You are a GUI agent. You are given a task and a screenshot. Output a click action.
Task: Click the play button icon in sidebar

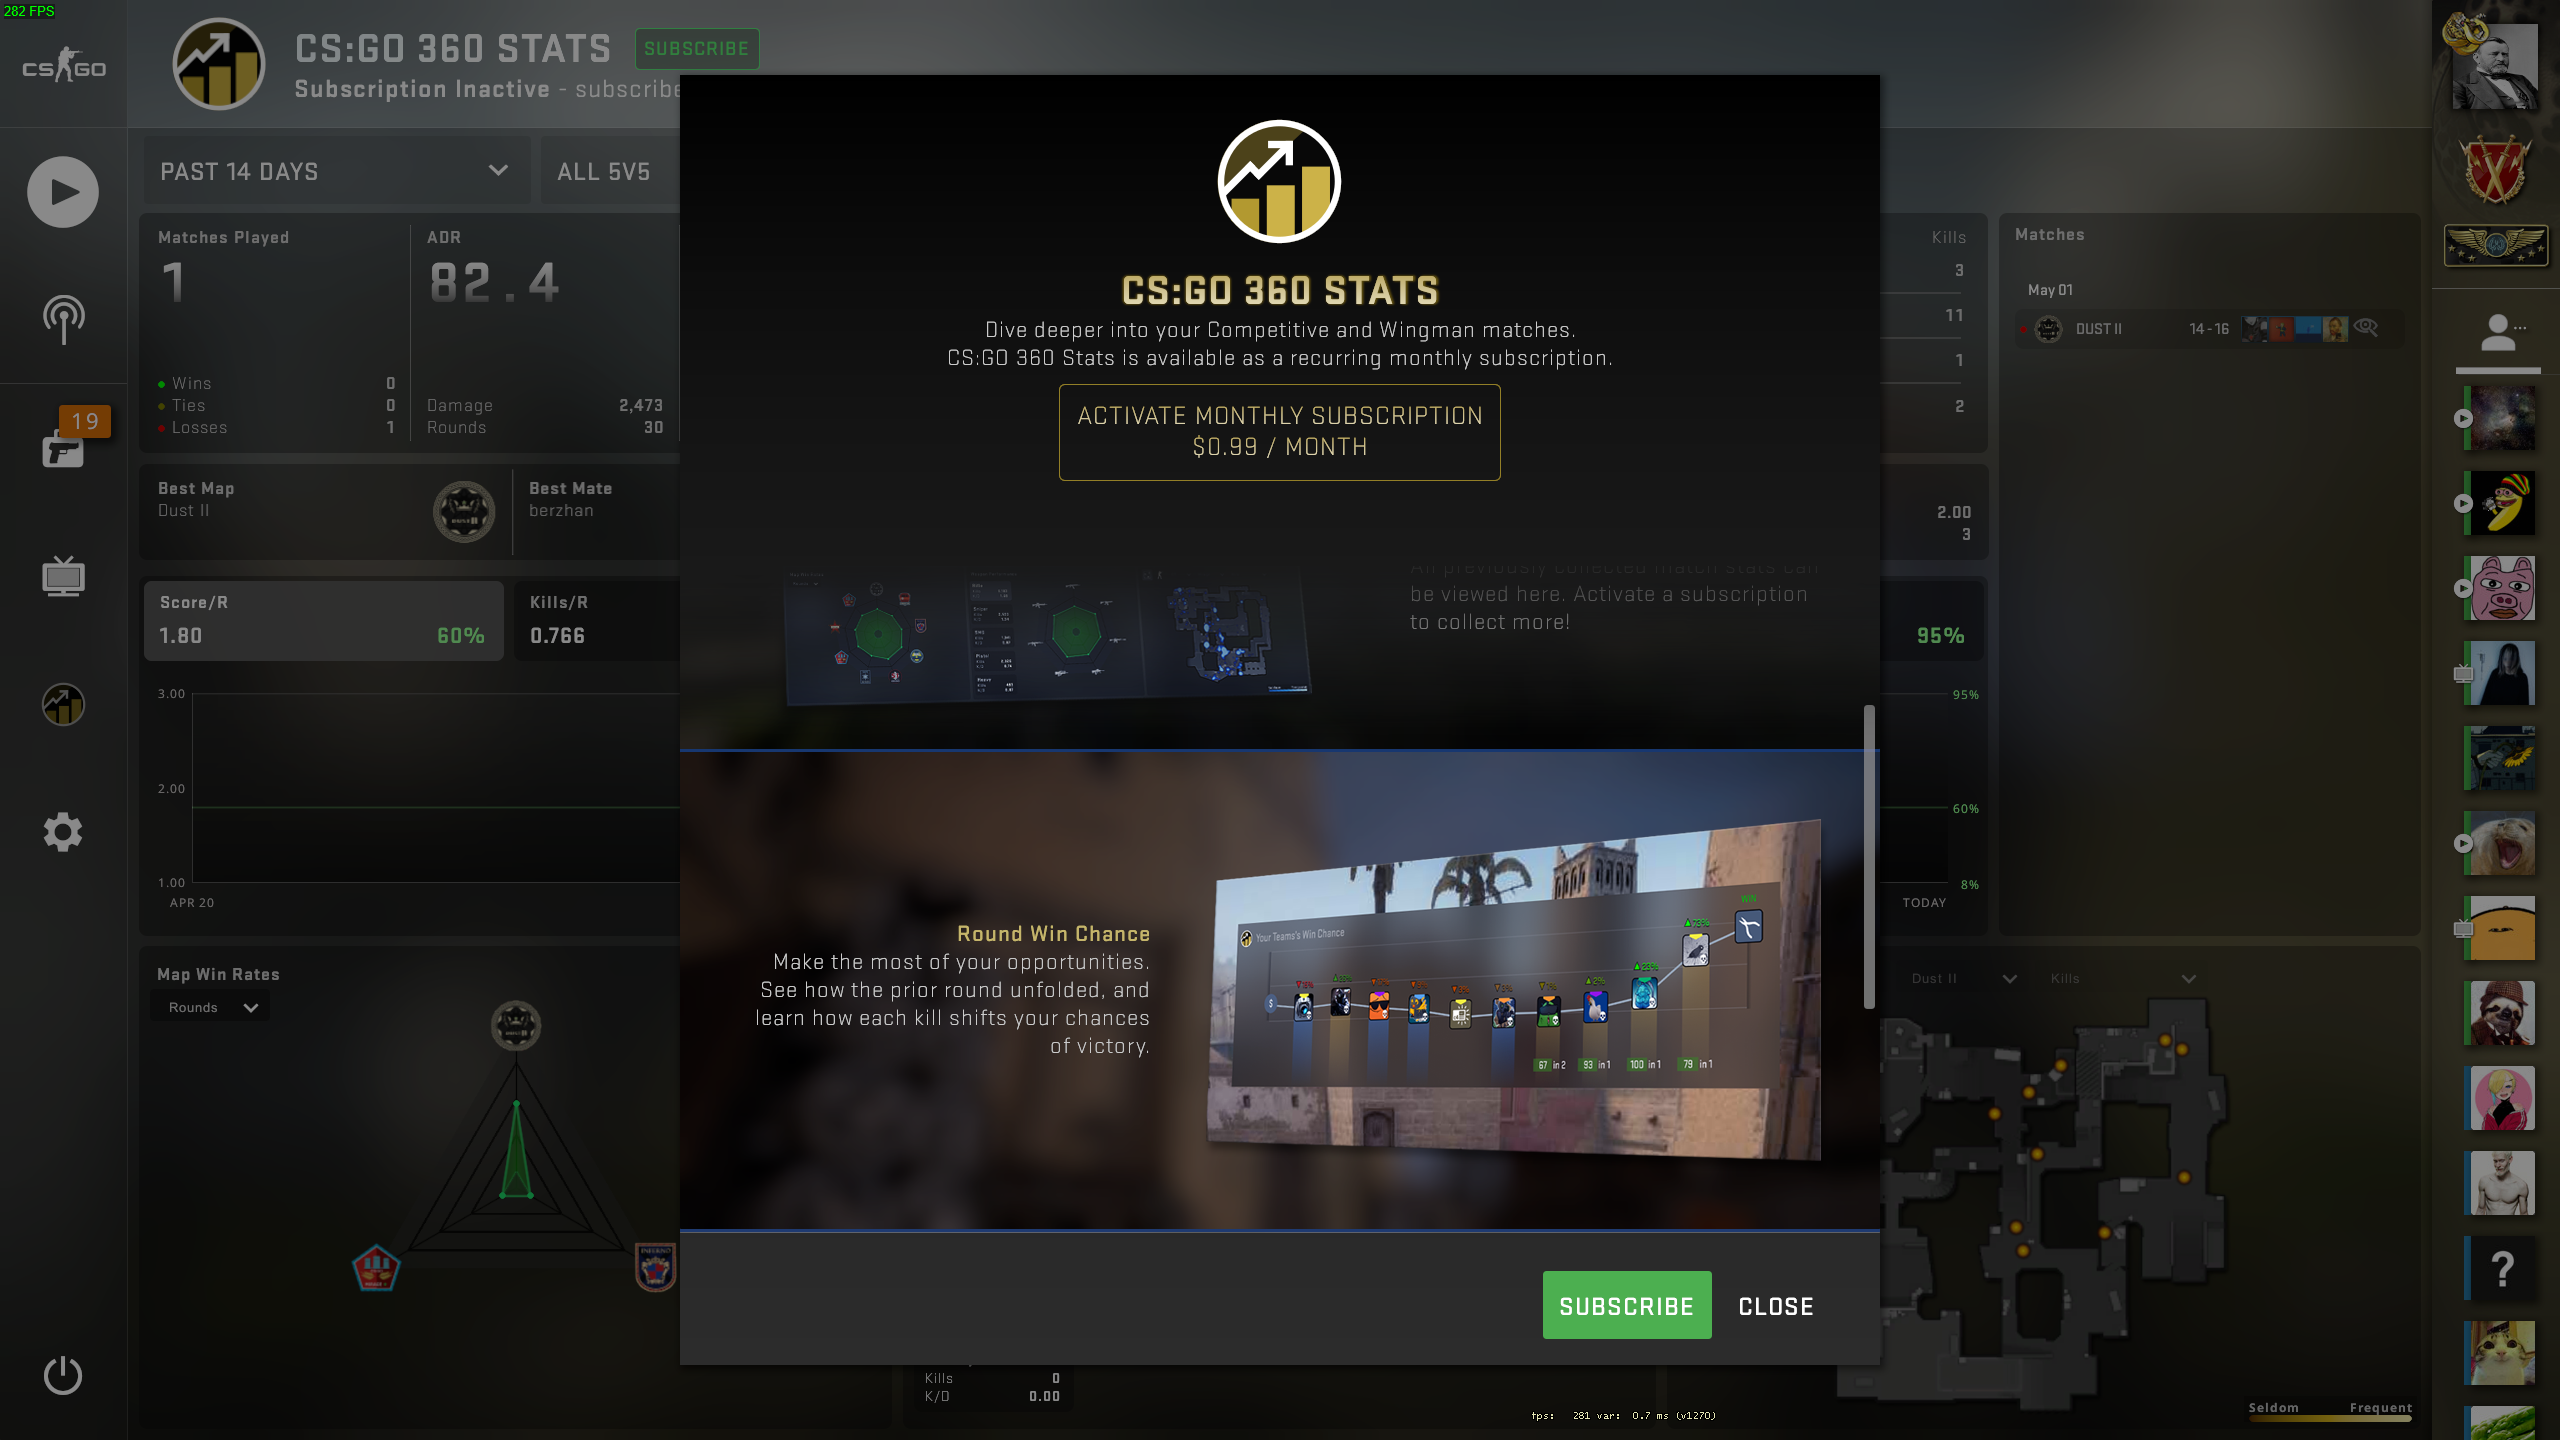pos(63,190)
